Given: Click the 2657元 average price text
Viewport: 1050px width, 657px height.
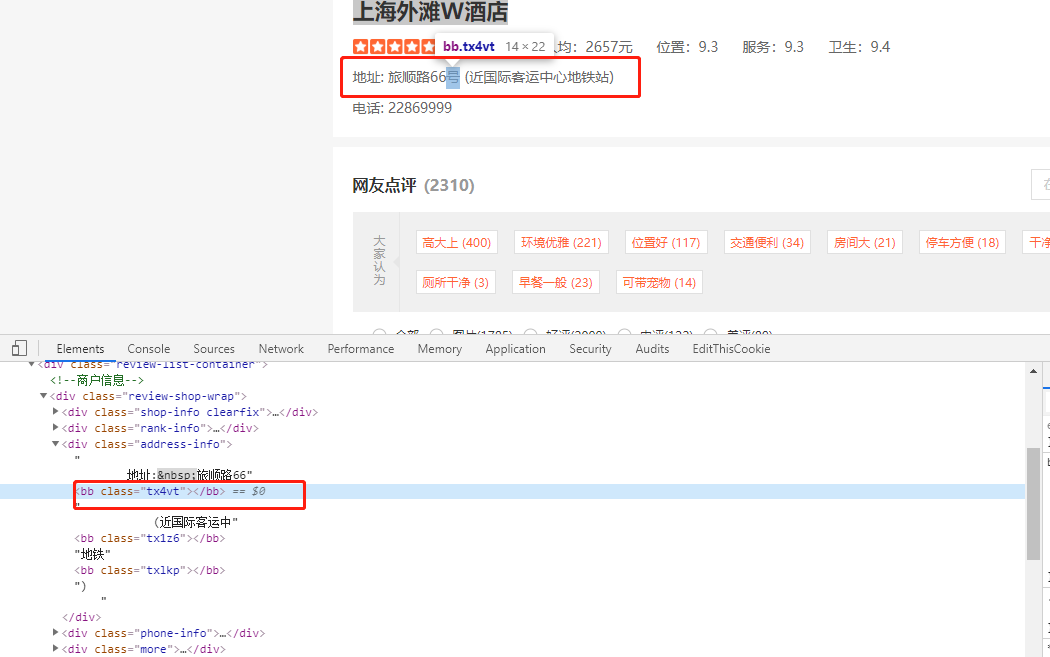Looking at the screenshot, I should point(609,47).
